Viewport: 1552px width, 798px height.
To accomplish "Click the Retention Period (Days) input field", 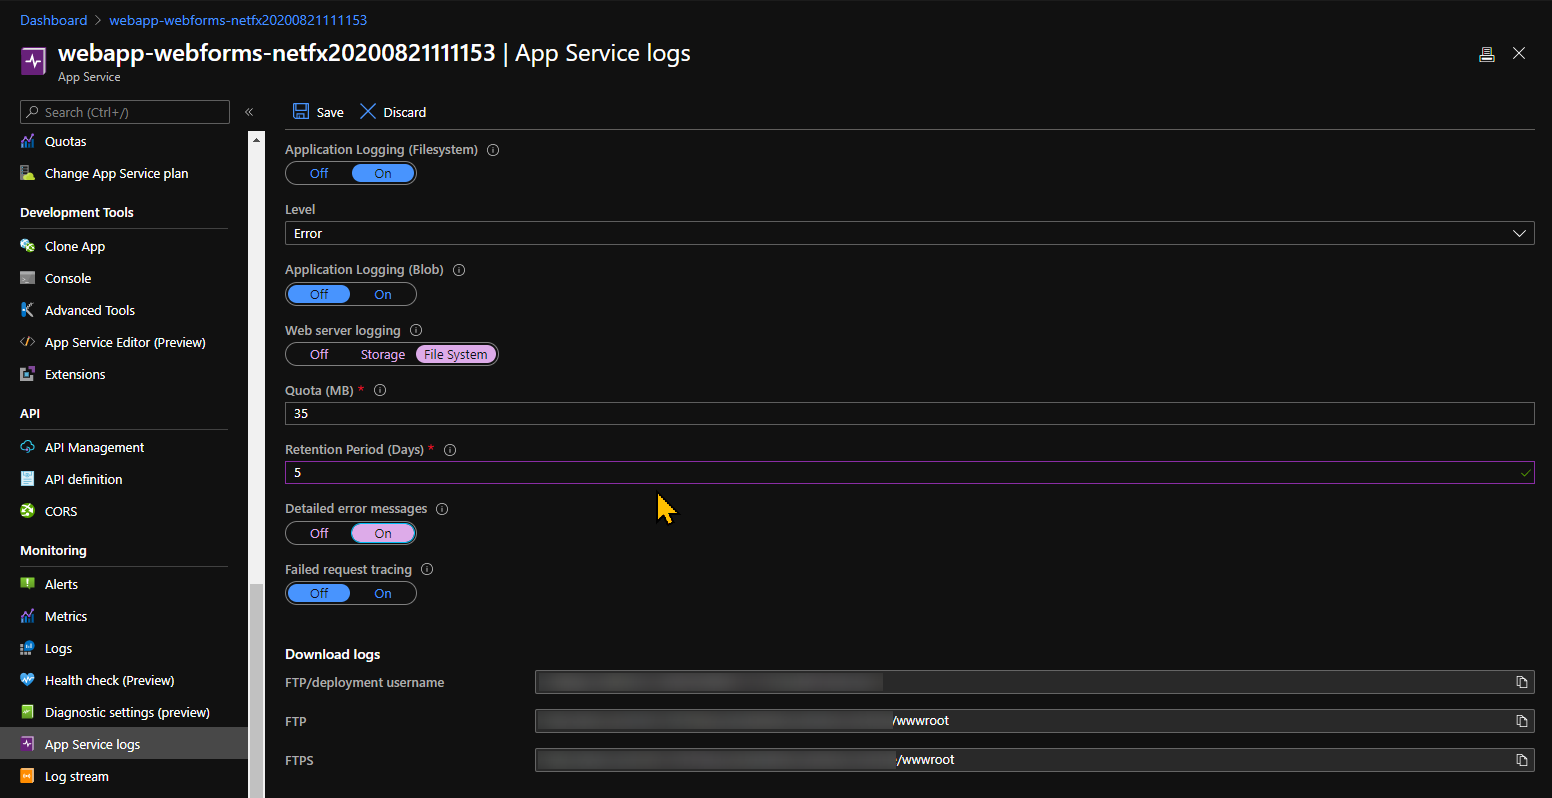I will click(909, 472).
